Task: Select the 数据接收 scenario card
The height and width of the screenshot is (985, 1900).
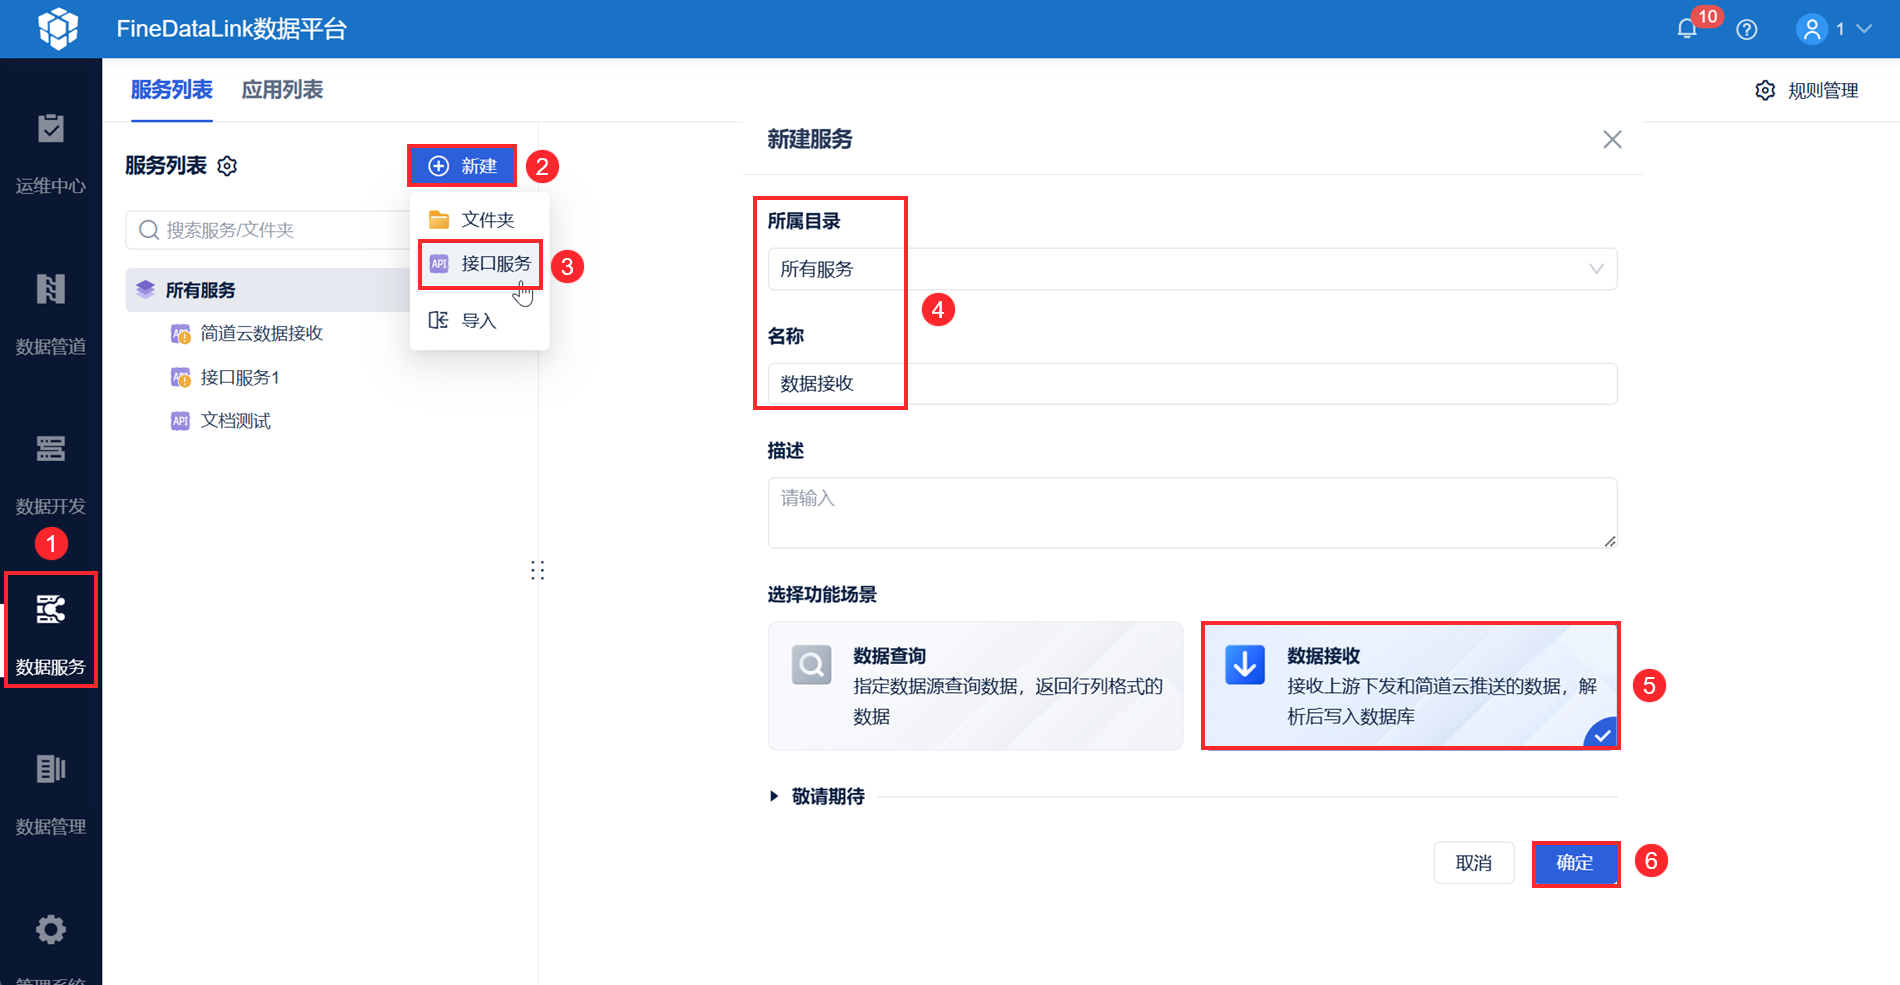Action: click(1410, 686)
